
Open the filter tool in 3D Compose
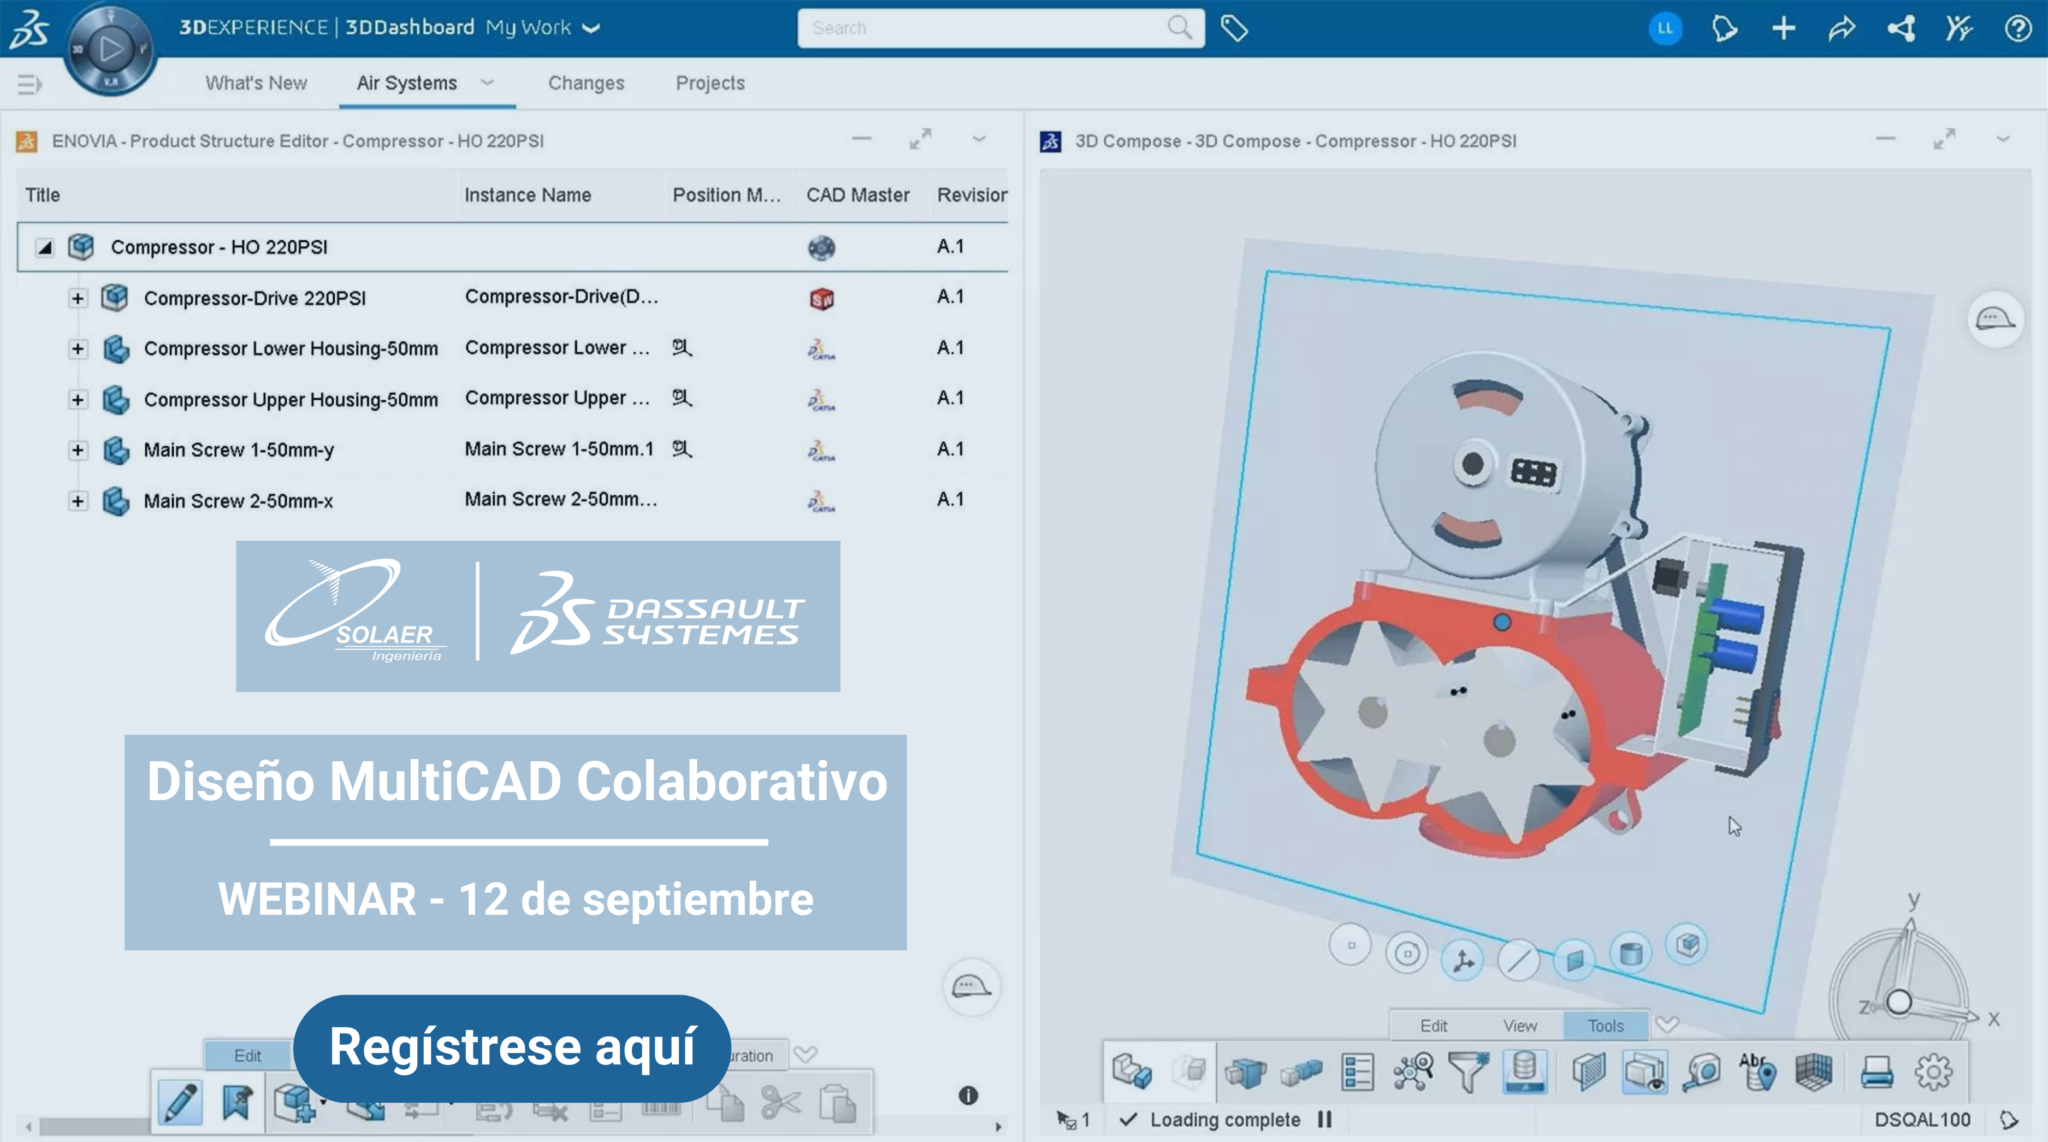click(x=1469, y=1071)
